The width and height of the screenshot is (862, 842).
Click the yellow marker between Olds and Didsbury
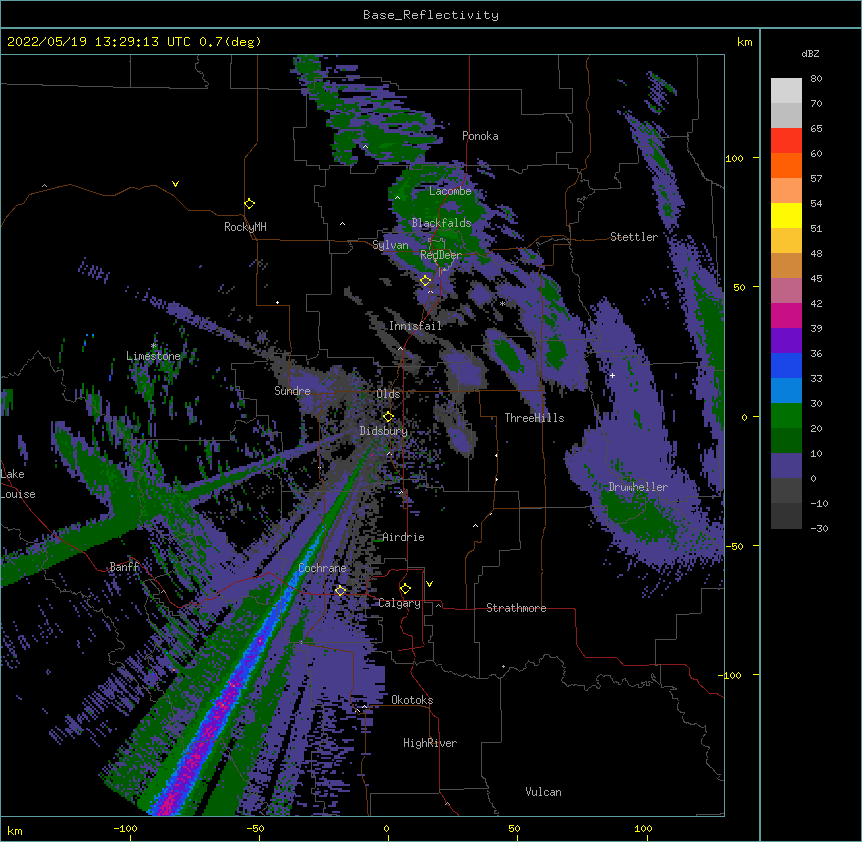(x=388, y=417)
